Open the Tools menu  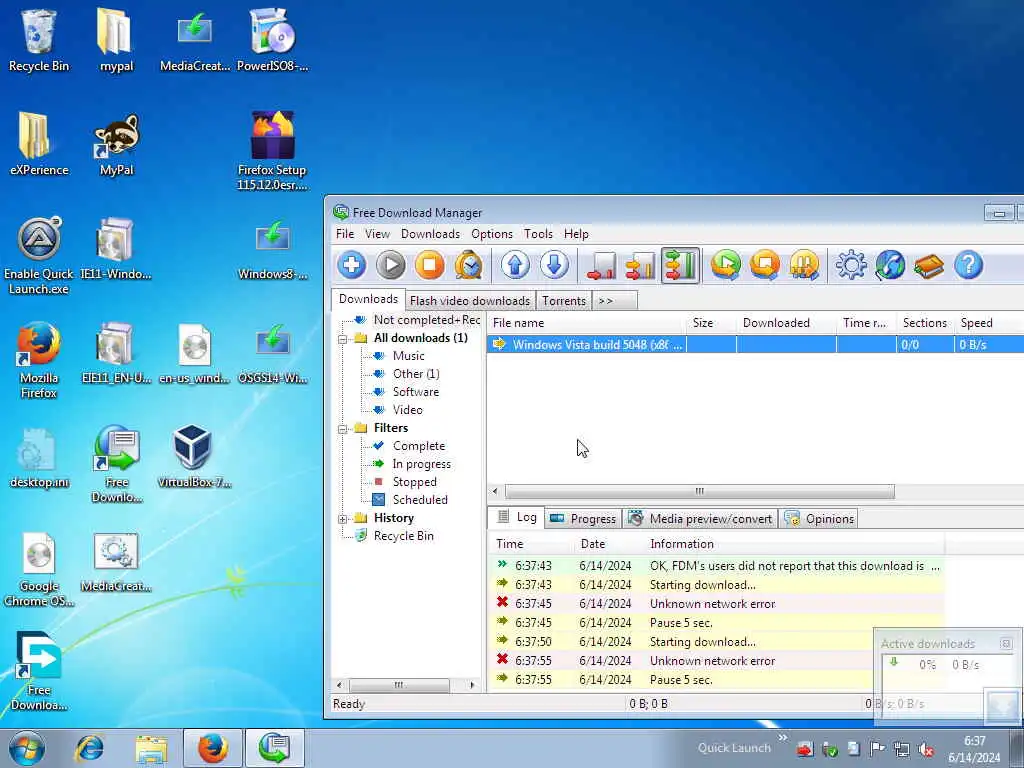click(x=538, y=234)
